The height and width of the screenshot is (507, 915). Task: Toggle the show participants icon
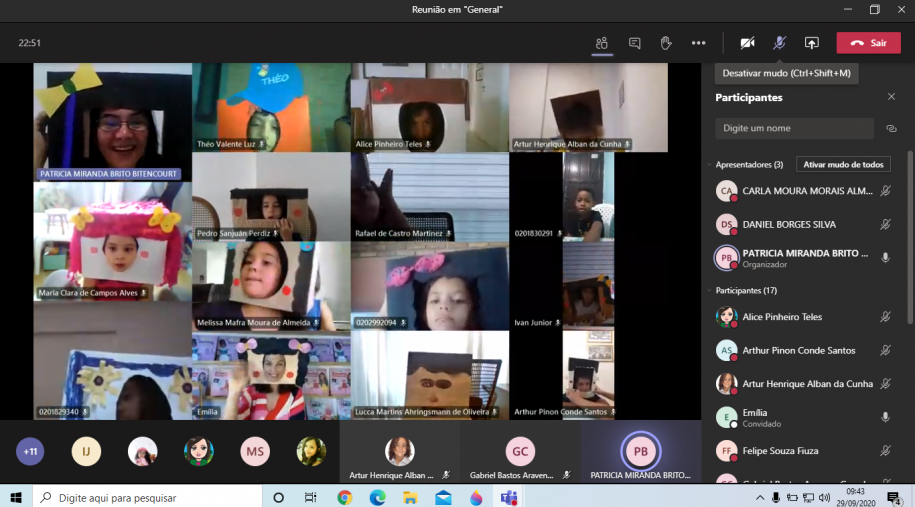[x=602, y=43]
